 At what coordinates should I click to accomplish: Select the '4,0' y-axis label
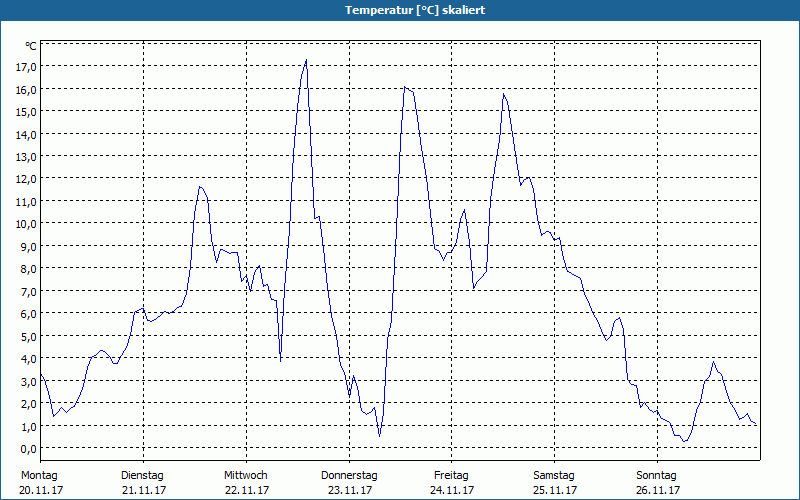pos(28,359)
